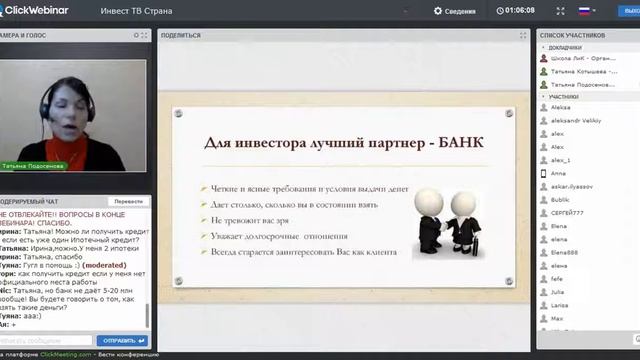Click the ClickWebinar logo

34,10
